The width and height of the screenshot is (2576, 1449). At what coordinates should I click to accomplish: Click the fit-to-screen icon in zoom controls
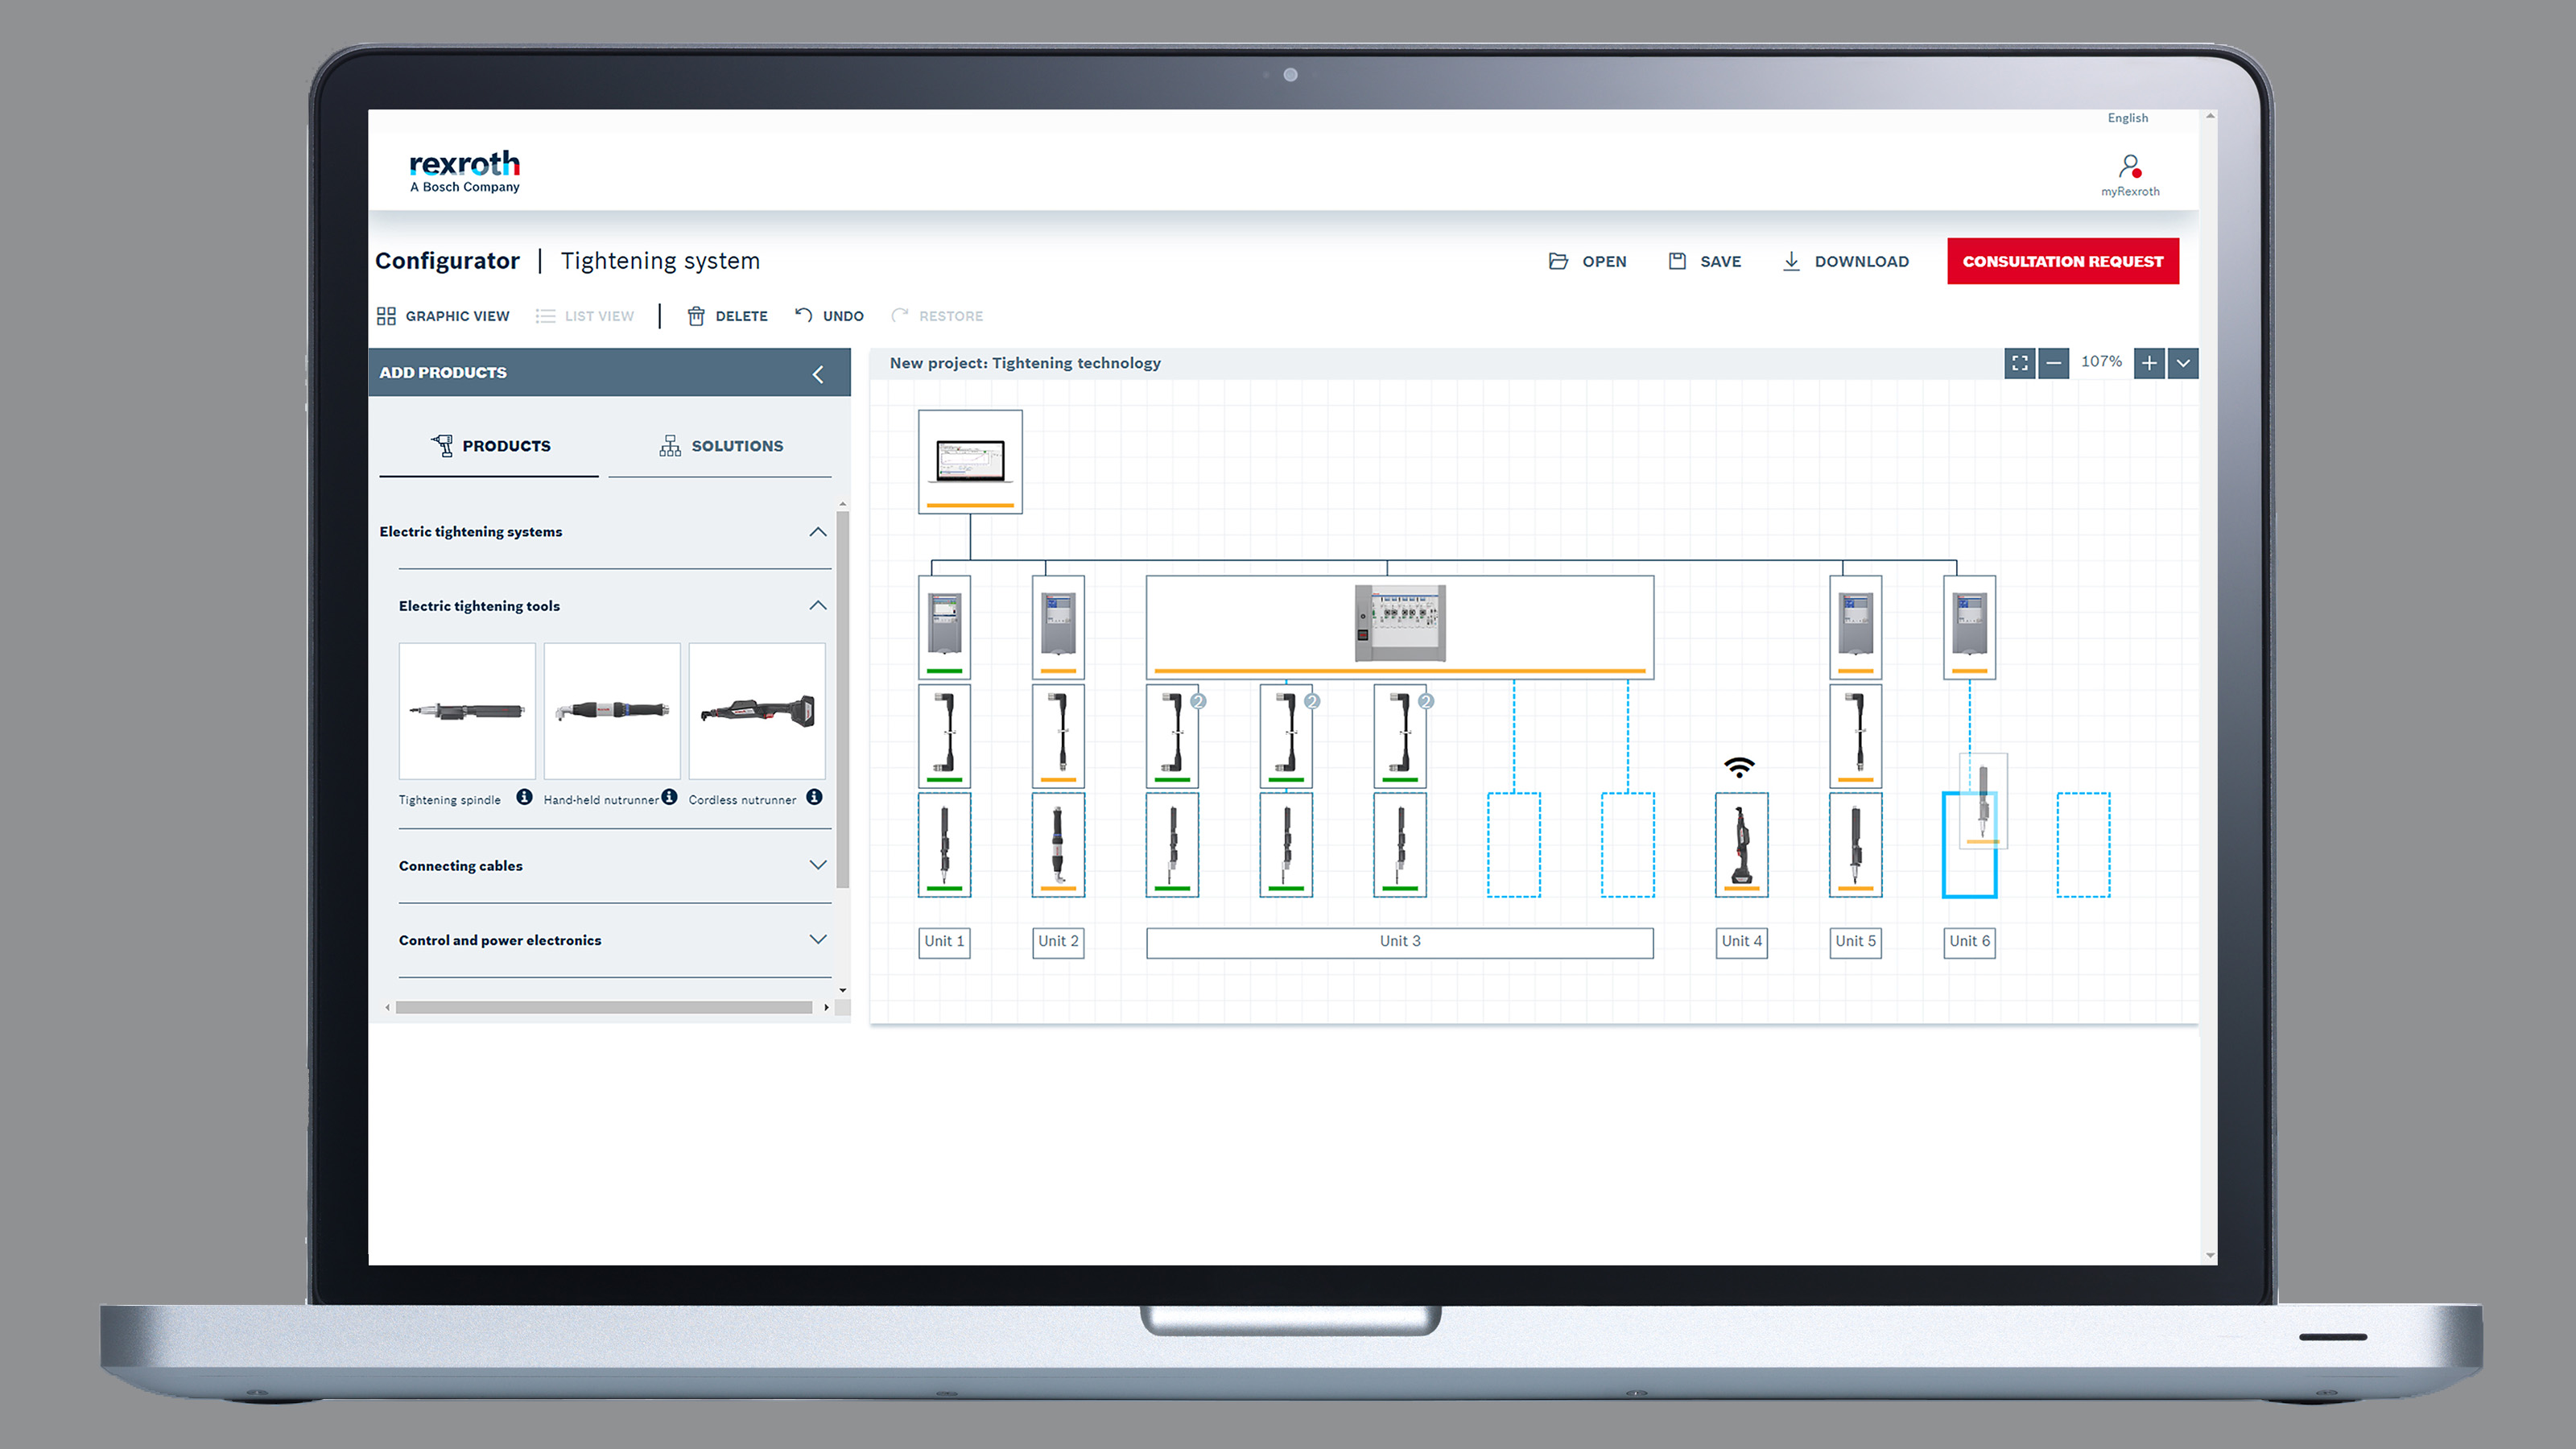[x=2019, y=363]
